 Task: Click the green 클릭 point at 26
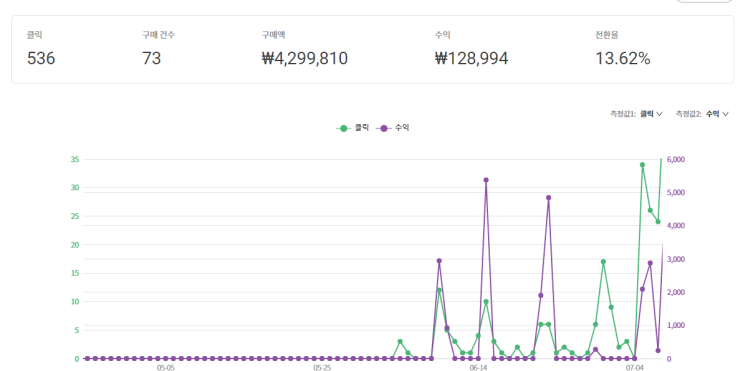point(650,210)
